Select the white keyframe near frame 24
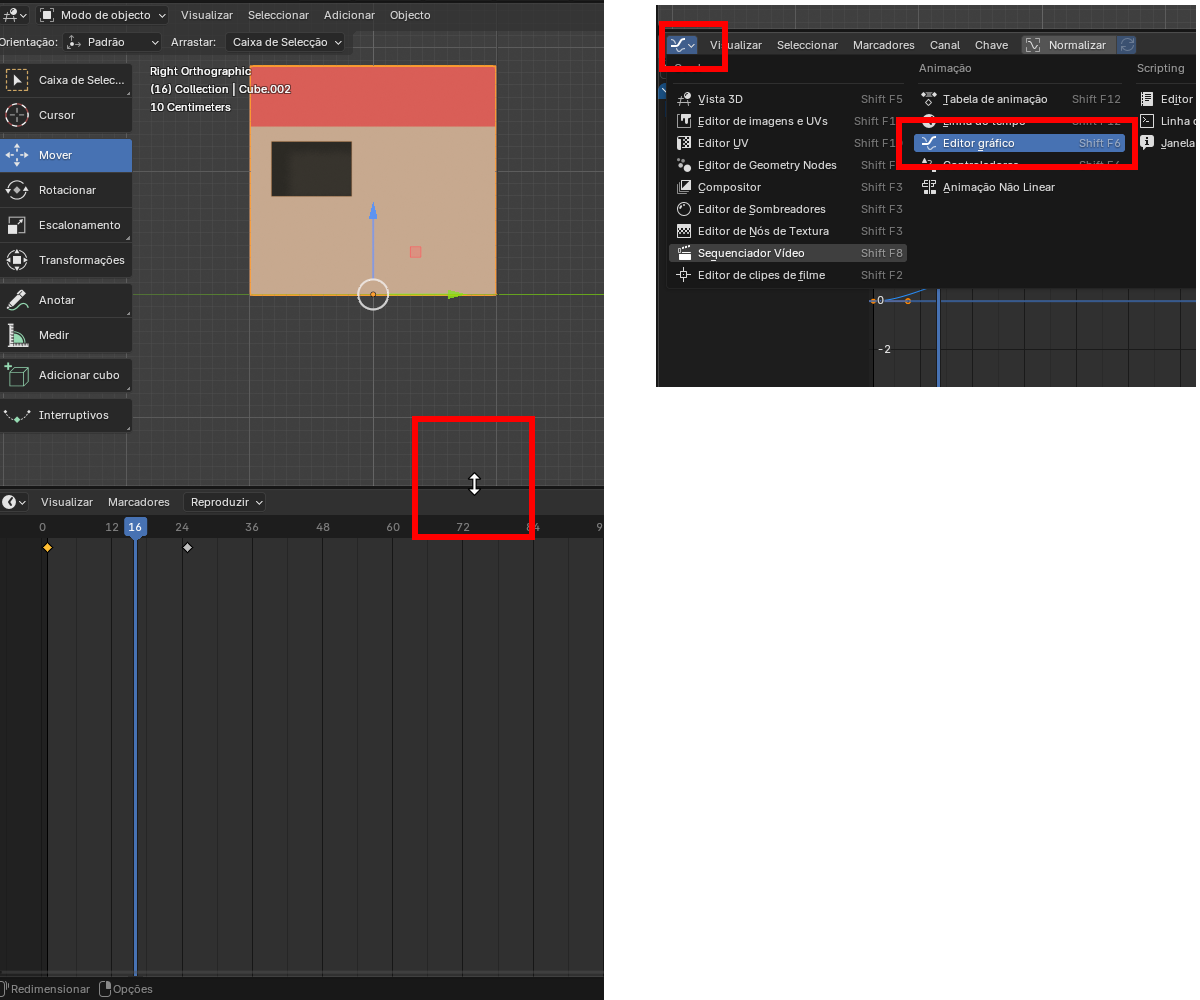 tap(187, 548)
